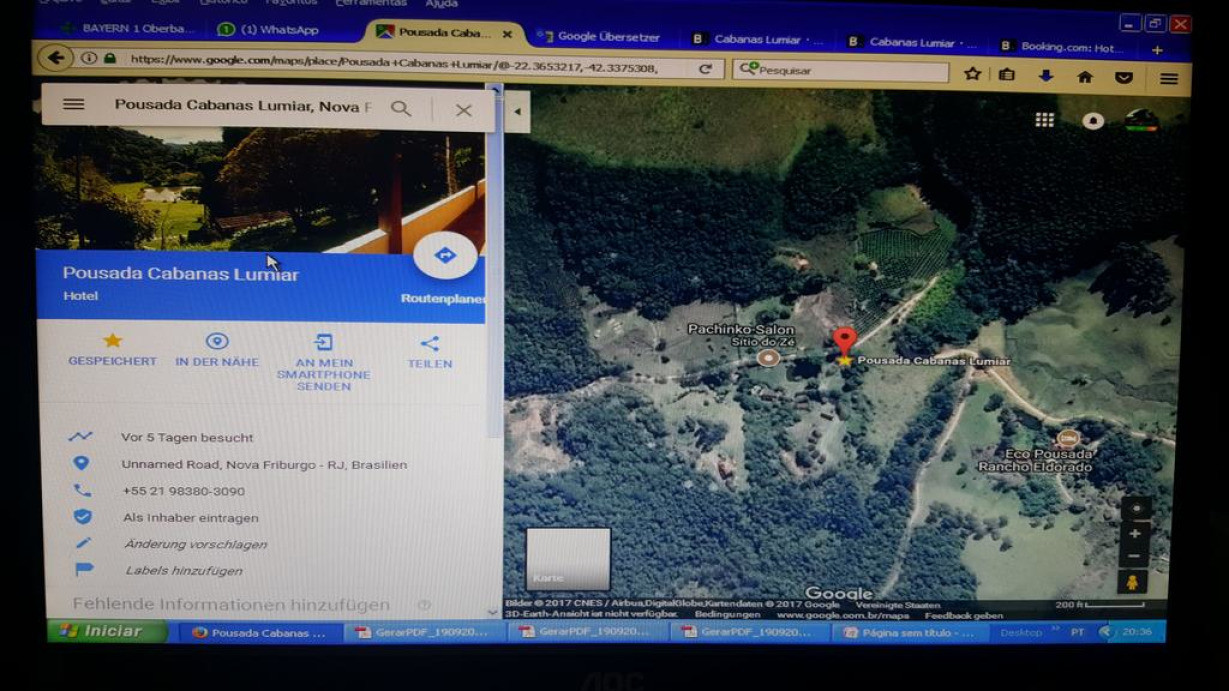Select the Pachinko-Salon Sítio do Zé marker
Viewport: 1229px width, 691px height.
click(x=768, y=357)
